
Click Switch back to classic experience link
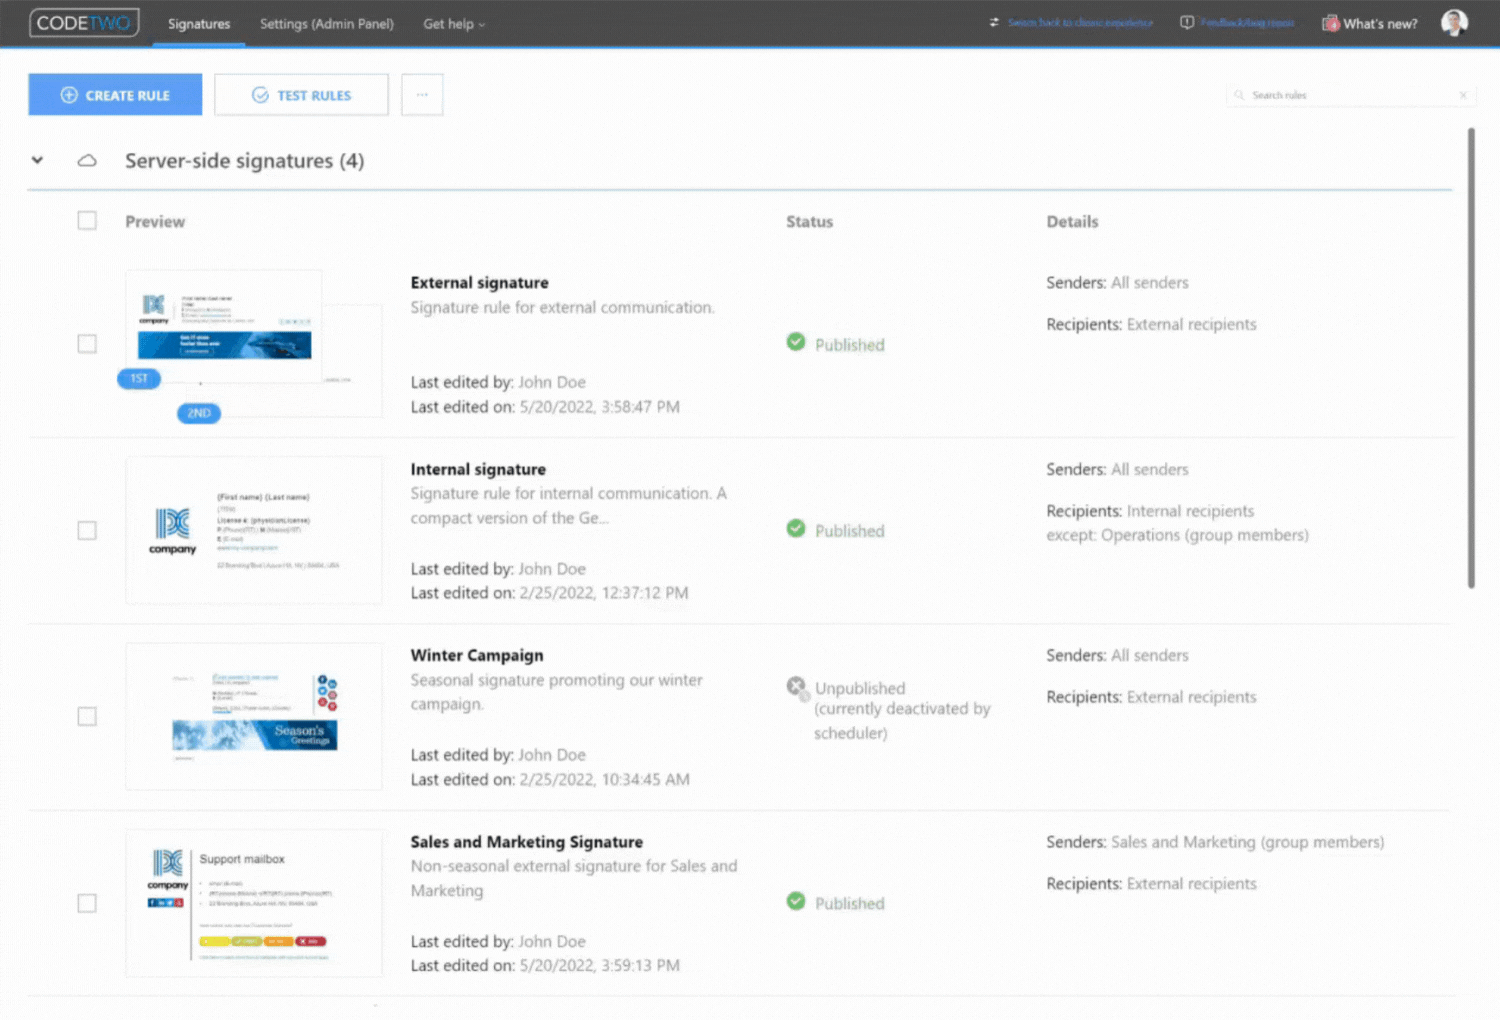[1080, 23]
